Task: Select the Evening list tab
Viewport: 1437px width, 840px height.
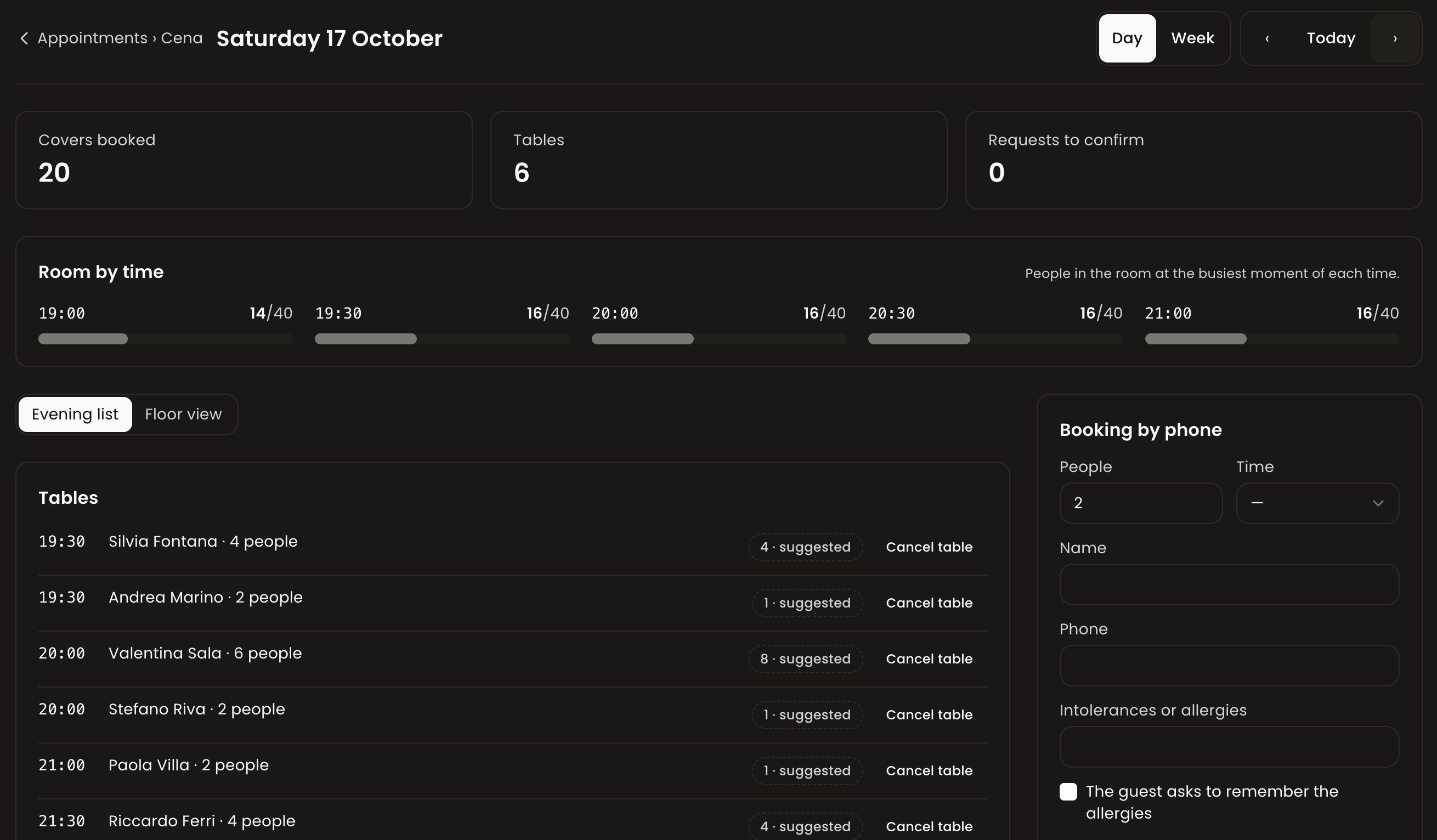Action: point(75,414)
